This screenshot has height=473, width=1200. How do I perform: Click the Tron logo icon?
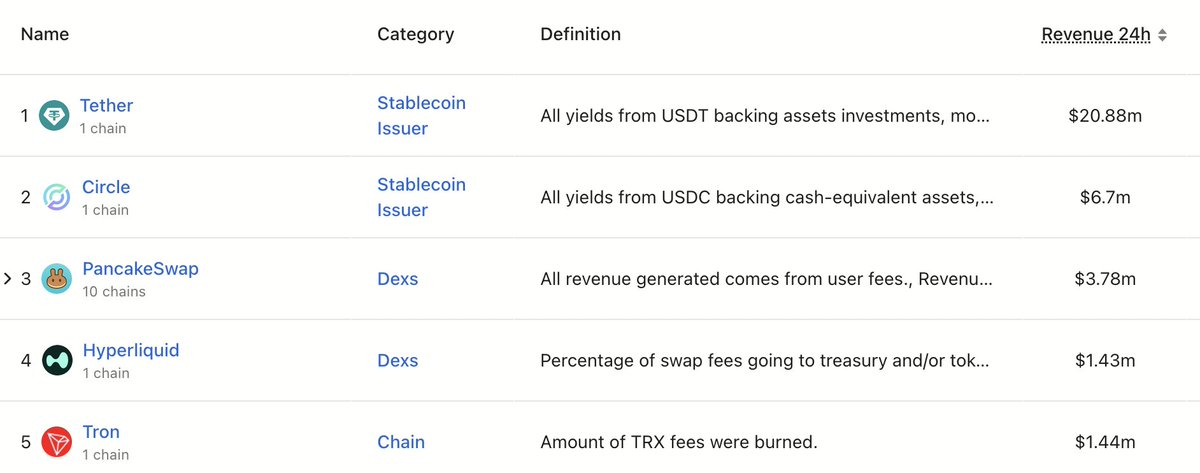click(x=56, y=442)
